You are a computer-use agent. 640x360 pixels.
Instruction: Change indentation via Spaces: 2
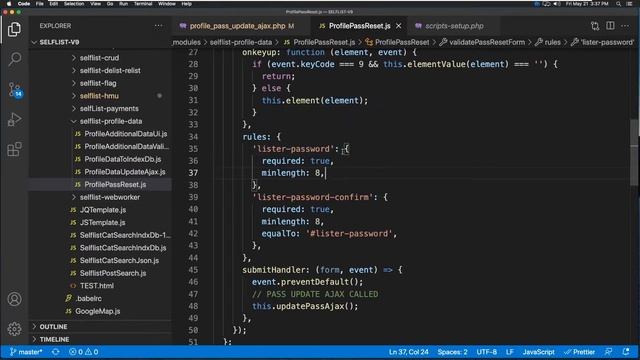[x=452, y=352]
